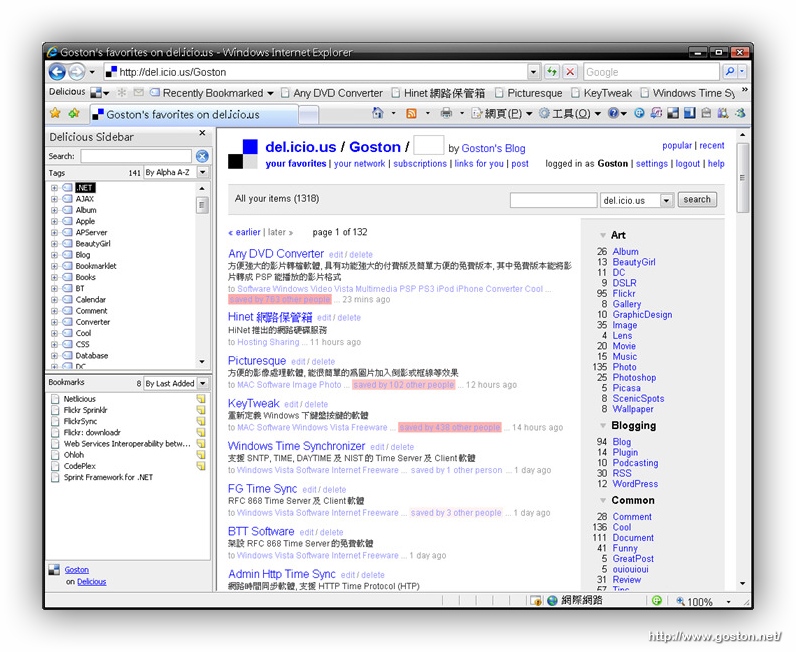Collapse the Blogging tag bundle
This screenshot has height=652, width=796.
[603, 426]
